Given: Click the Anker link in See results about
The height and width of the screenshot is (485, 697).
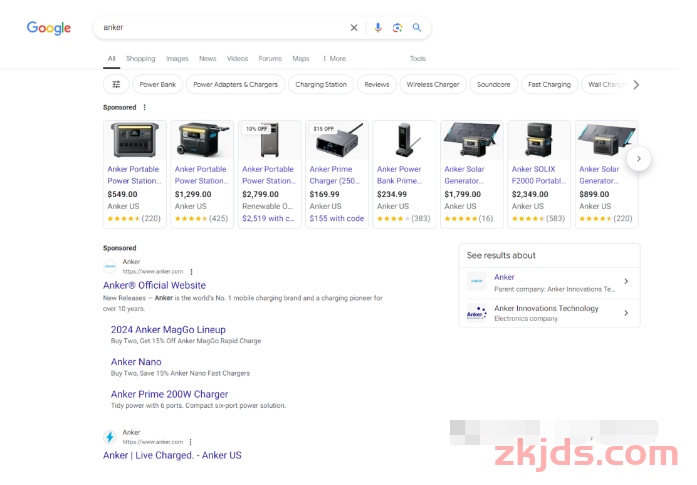Looking at the screenshot, I should [504, 277].
